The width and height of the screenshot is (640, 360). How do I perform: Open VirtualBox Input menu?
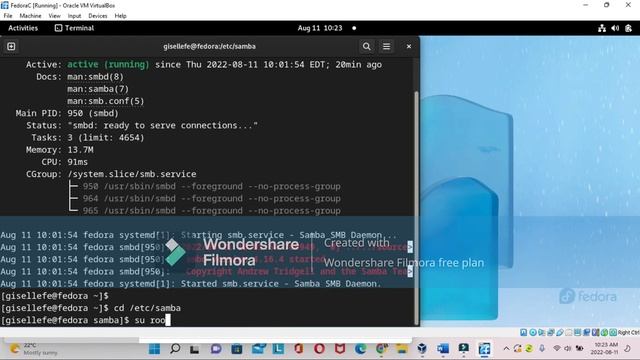74,16
